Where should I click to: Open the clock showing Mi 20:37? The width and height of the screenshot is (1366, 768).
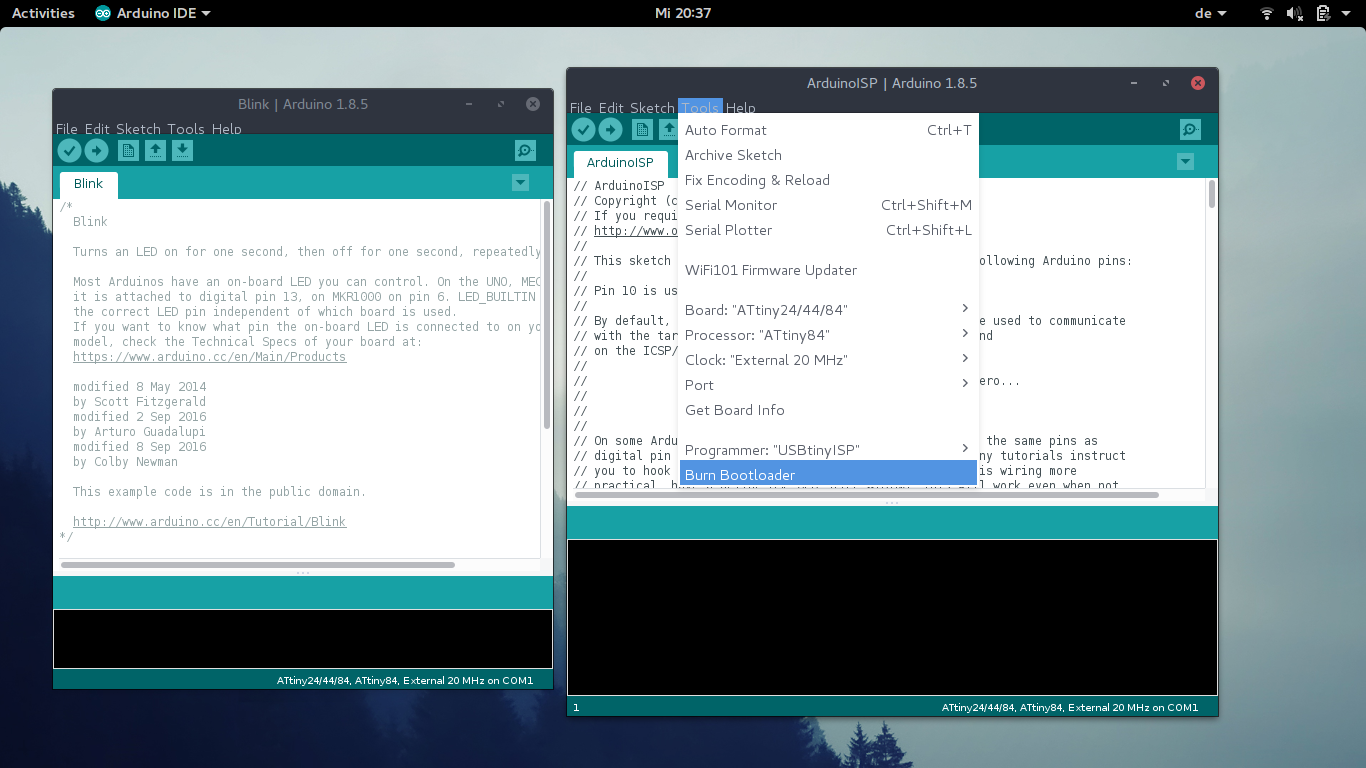click(x=683, y=13)
